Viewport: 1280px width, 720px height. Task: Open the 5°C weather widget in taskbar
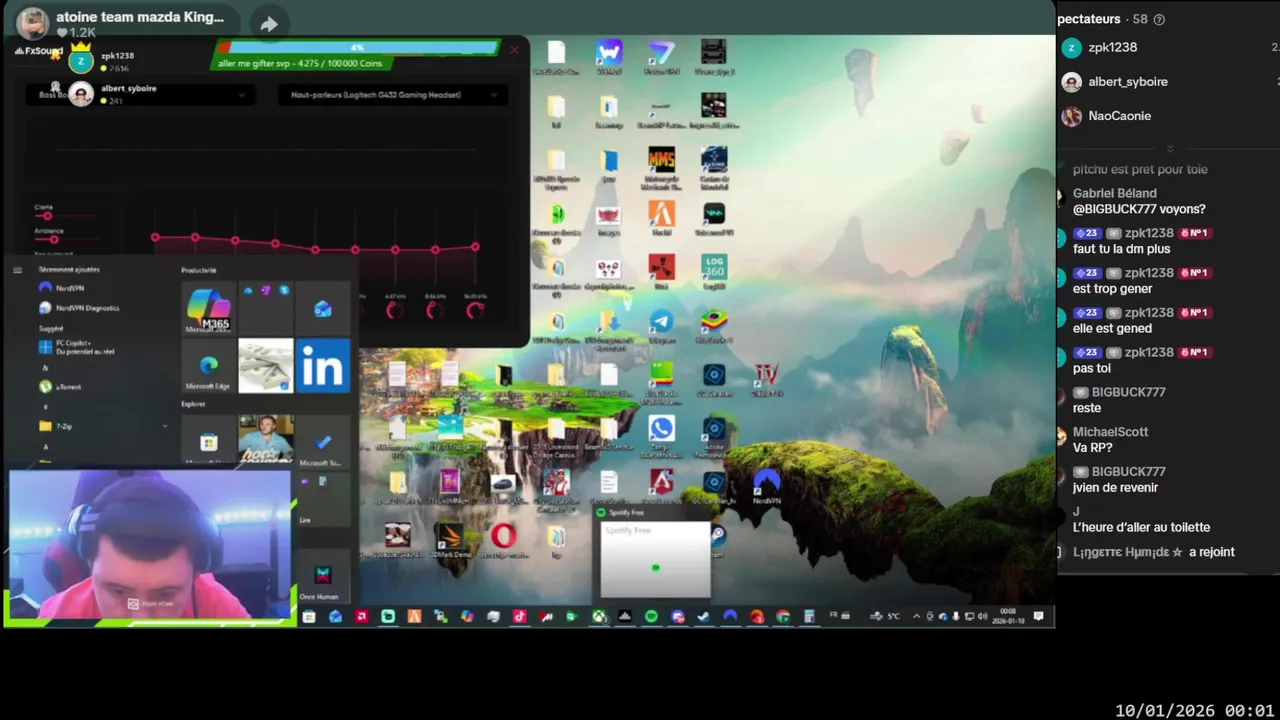point(885,617)
